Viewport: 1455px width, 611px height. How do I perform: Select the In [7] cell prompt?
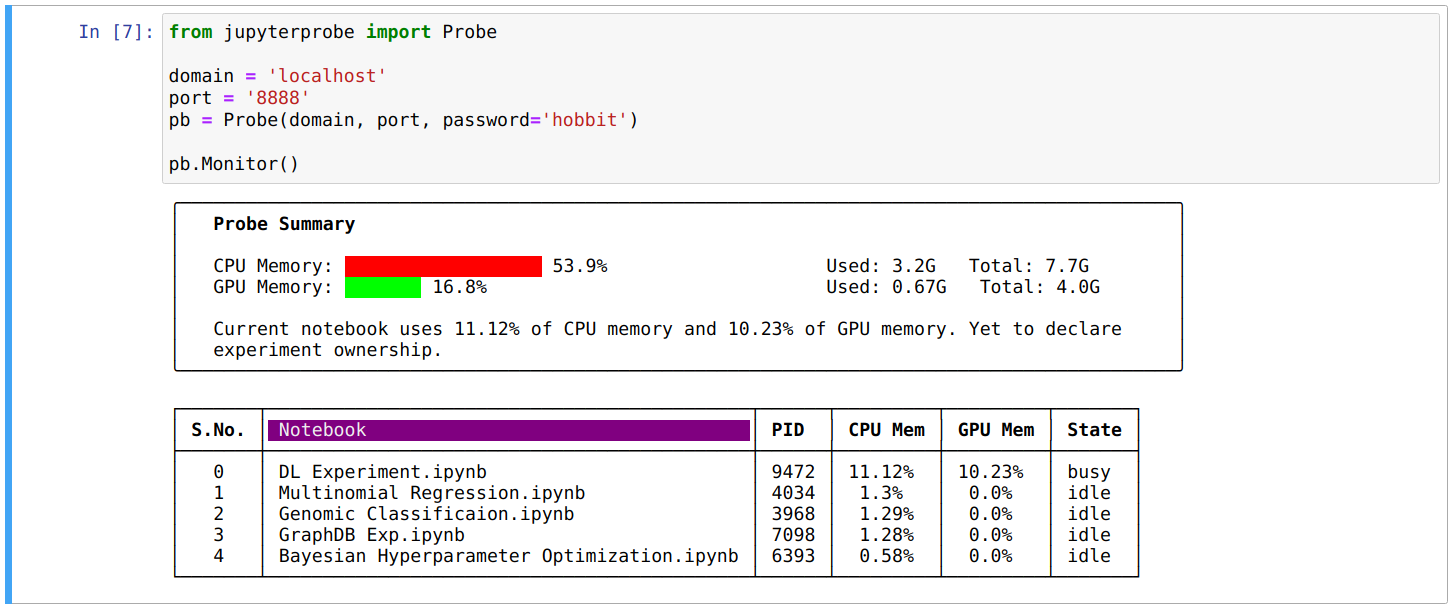pyautogui.click(x=116, y=32)
